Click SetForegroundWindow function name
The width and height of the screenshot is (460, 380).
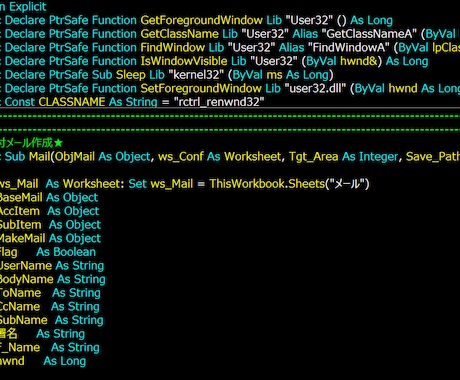201,89
